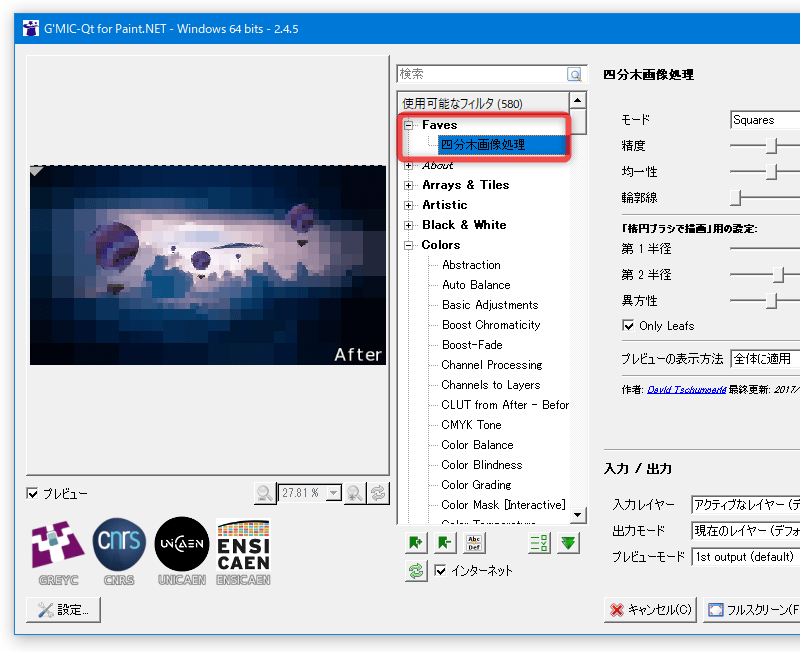800x652 pixels.
Task: Click the search magnifier icon in filter search
Action: [574, 74]
